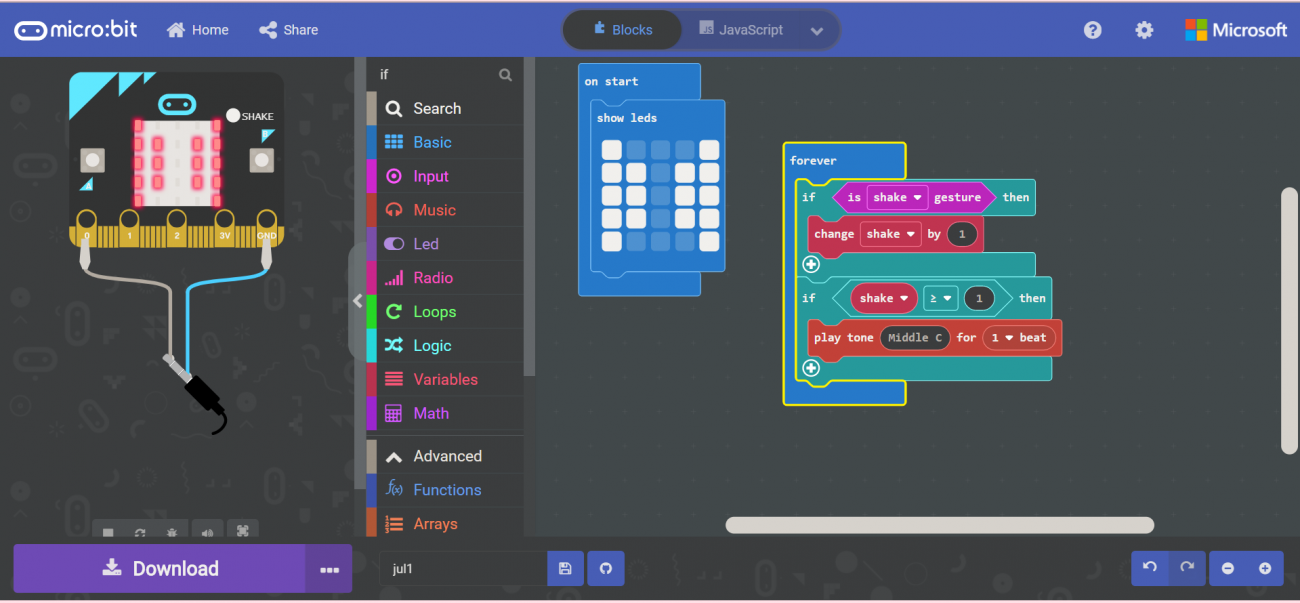Undo the last edit
The width and height of the screenshot is (1300, 603).
1149,568
